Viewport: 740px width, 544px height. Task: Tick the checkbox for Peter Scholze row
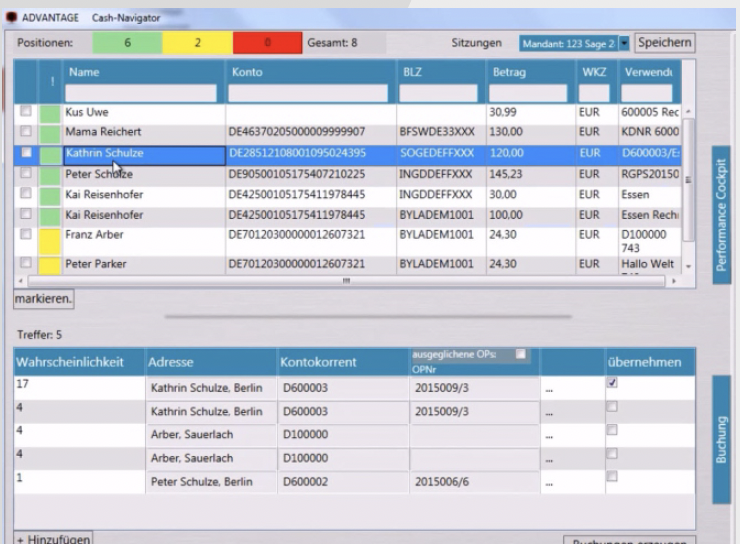(x=26, y=173)
